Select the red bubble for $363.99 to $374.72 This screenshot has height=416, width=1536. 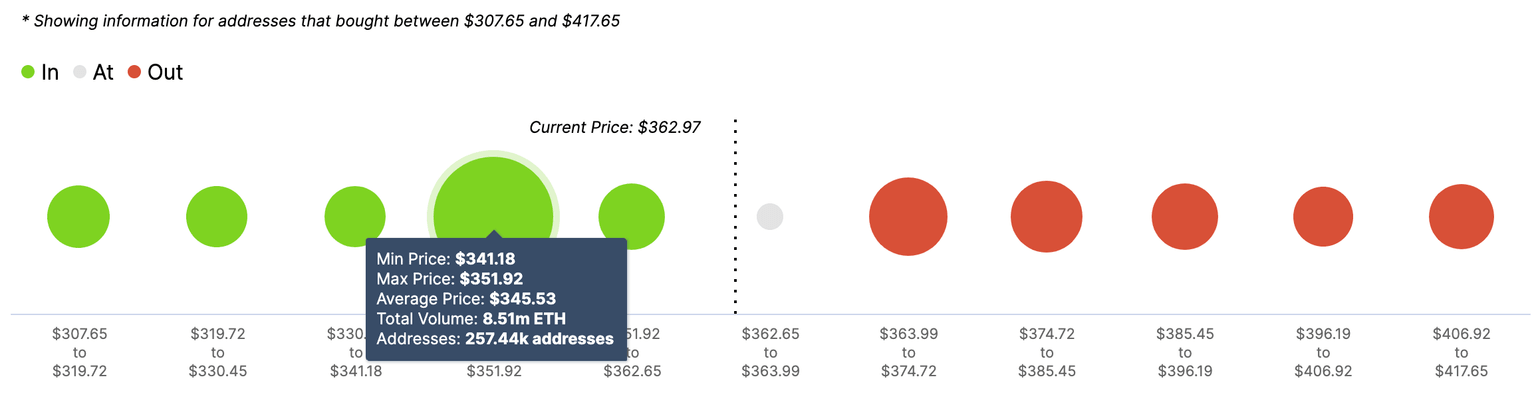[x=908, y=216]
